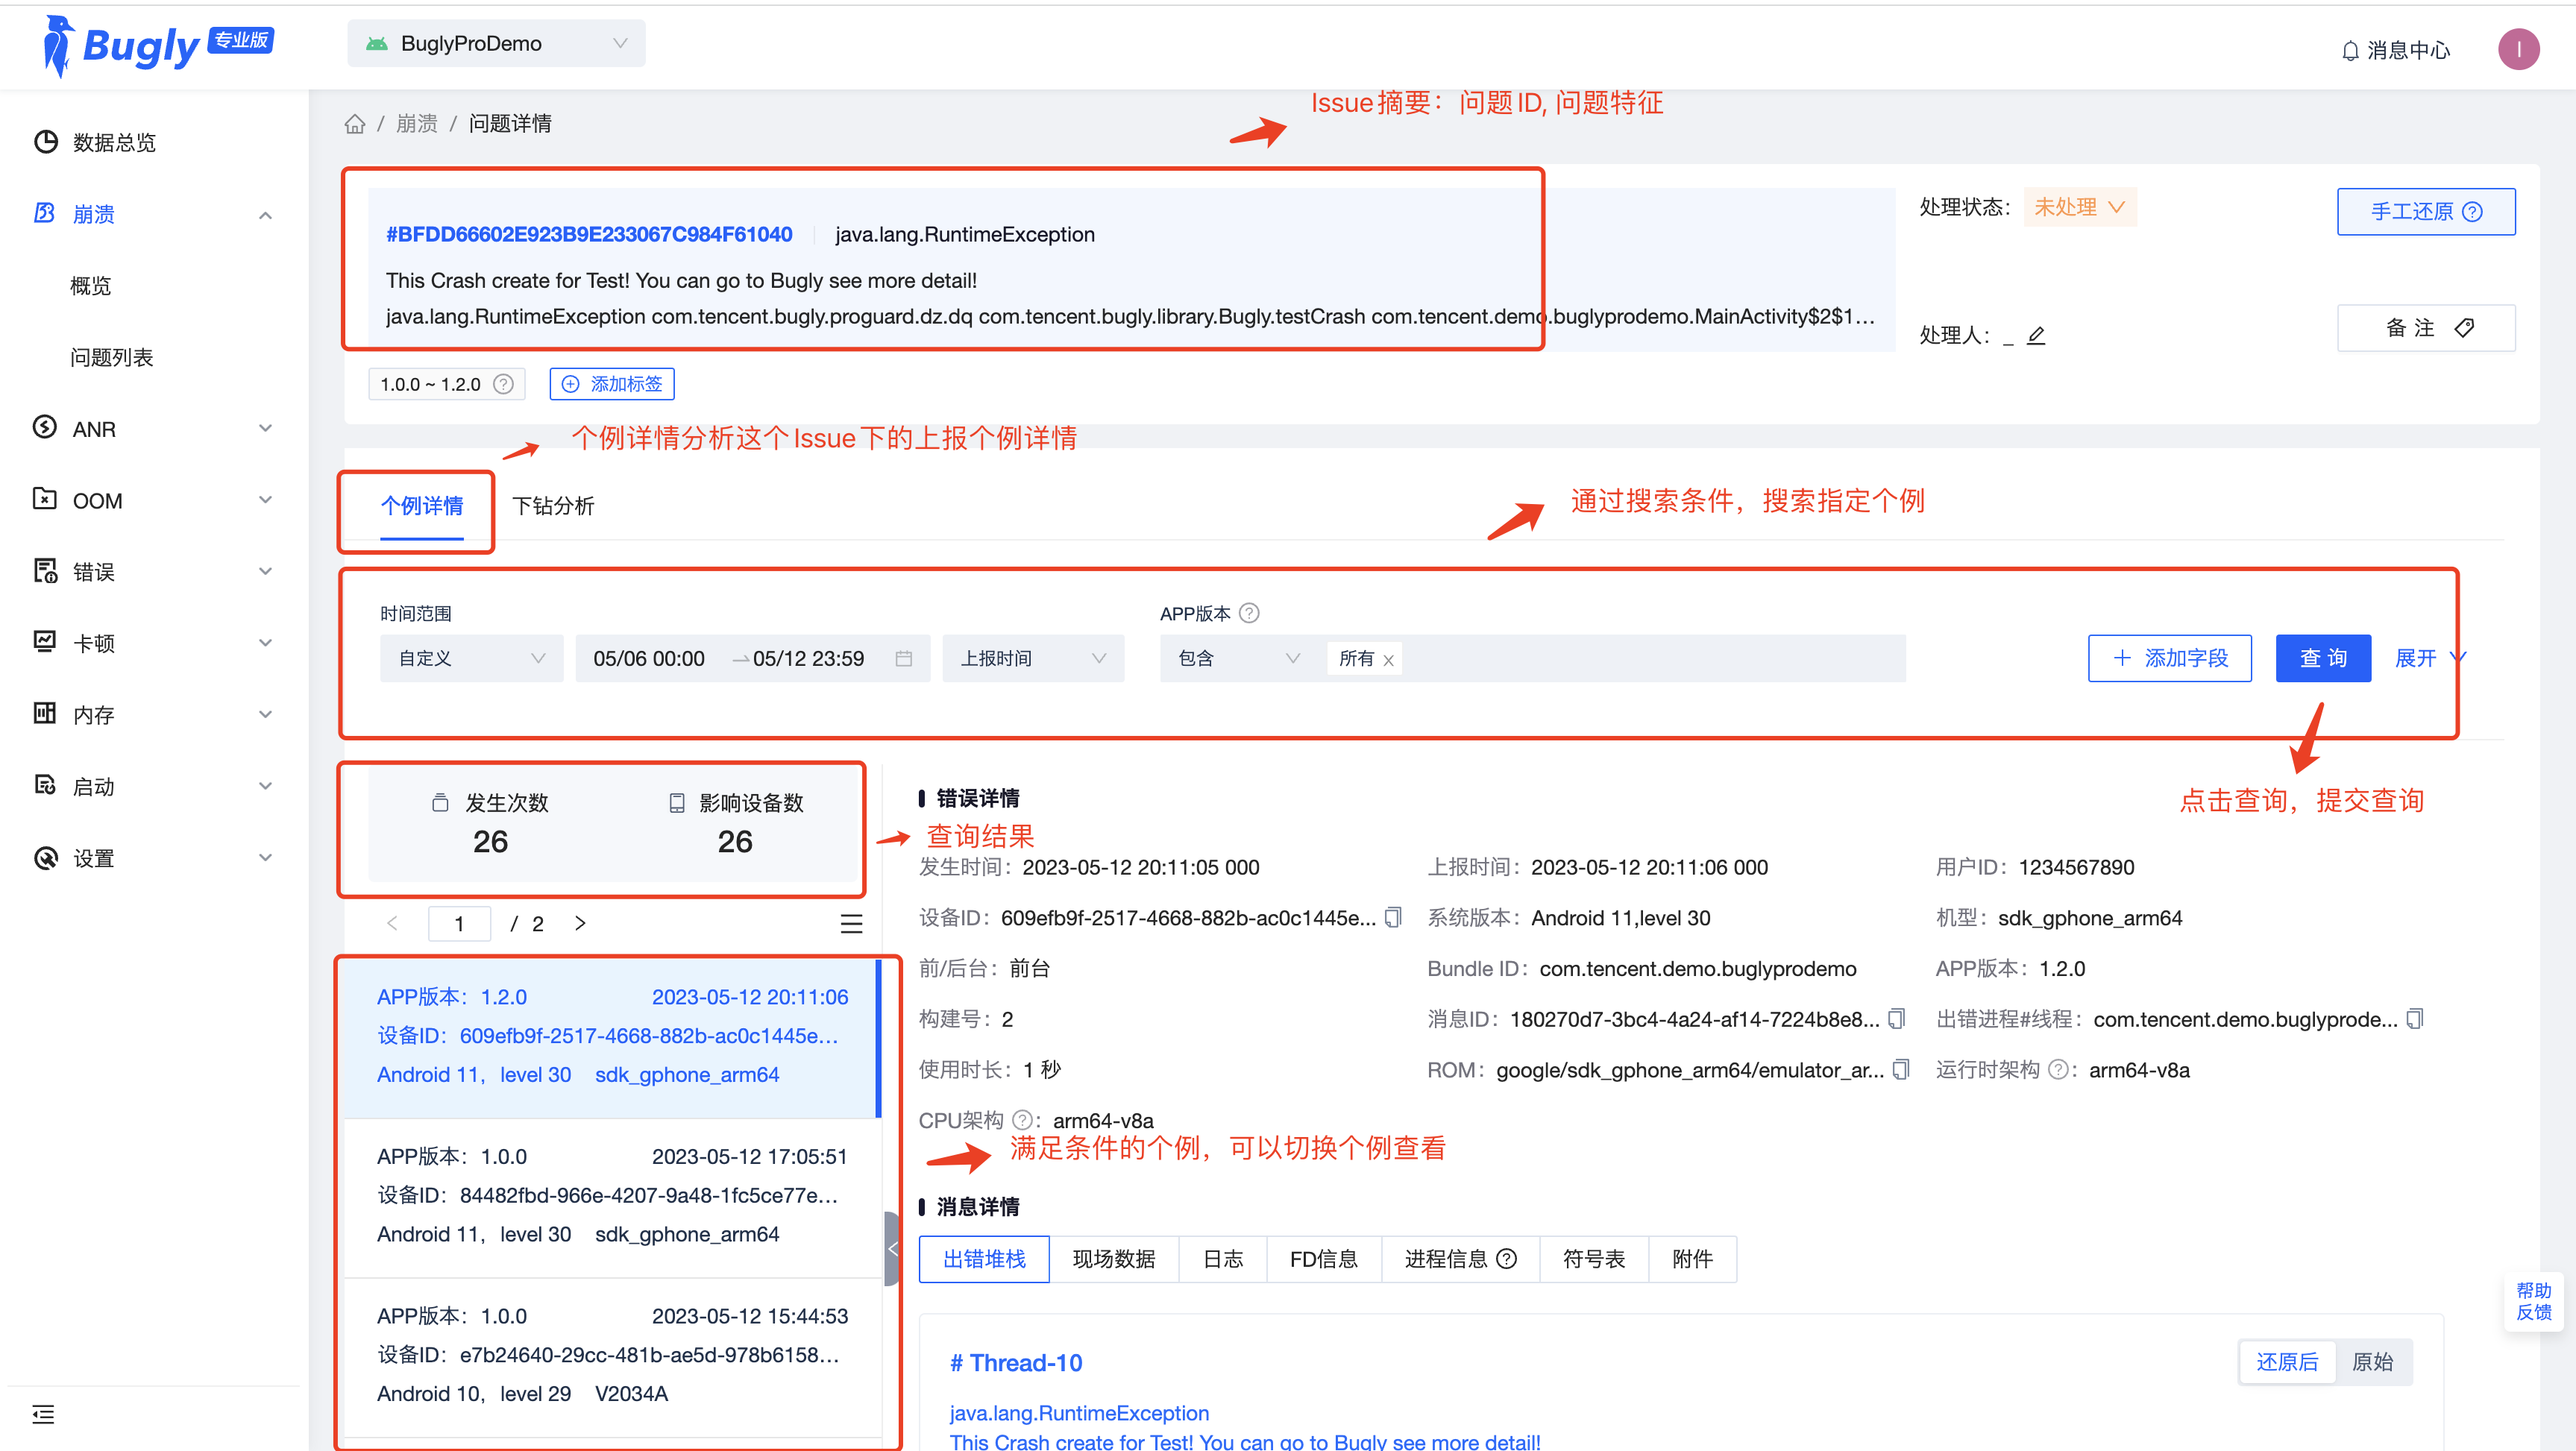
Task: Expand the ANR sidebar section
Action: point(265,428)
